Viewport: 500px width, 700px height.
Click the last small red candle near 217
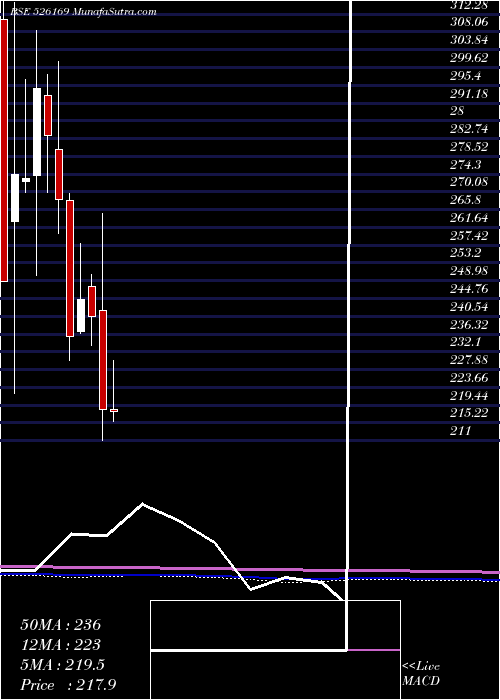(x=114, y=410)
